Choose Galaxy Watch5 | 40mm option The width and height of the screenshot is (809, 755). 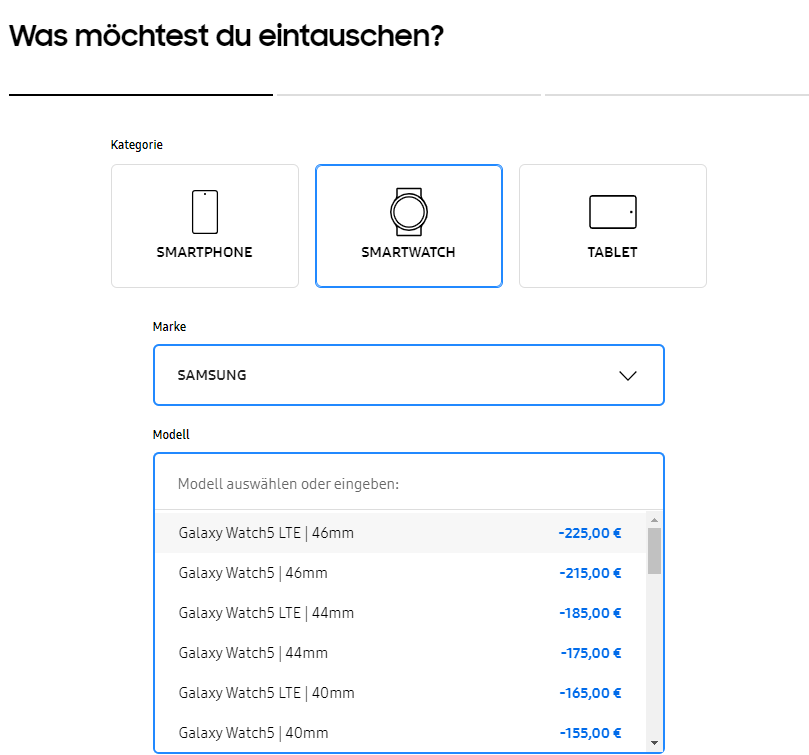click(x=253, y=733)
